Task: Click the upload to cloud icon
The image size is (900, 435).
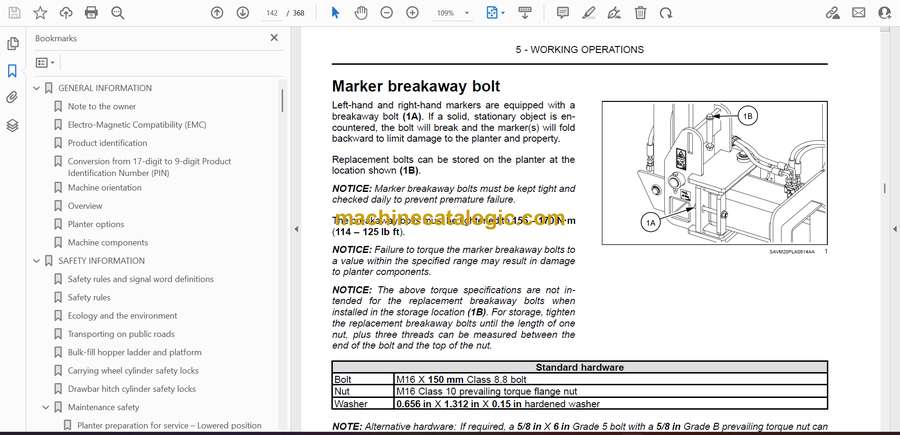Action: pos(66,13)
